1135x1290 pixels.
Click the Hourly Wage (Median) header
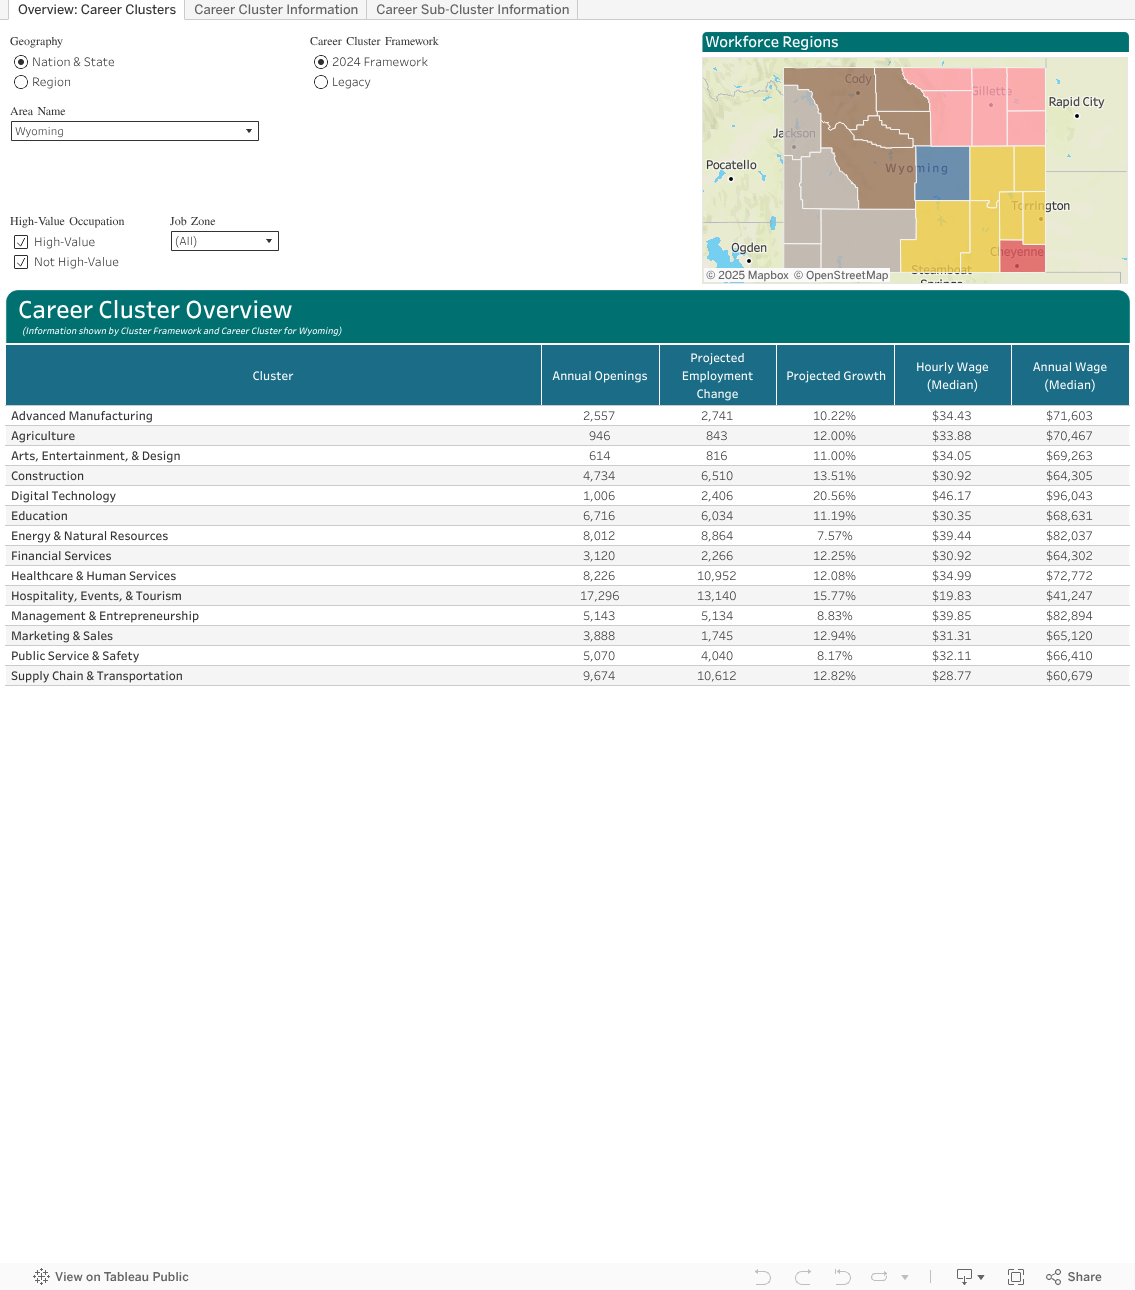952,376
